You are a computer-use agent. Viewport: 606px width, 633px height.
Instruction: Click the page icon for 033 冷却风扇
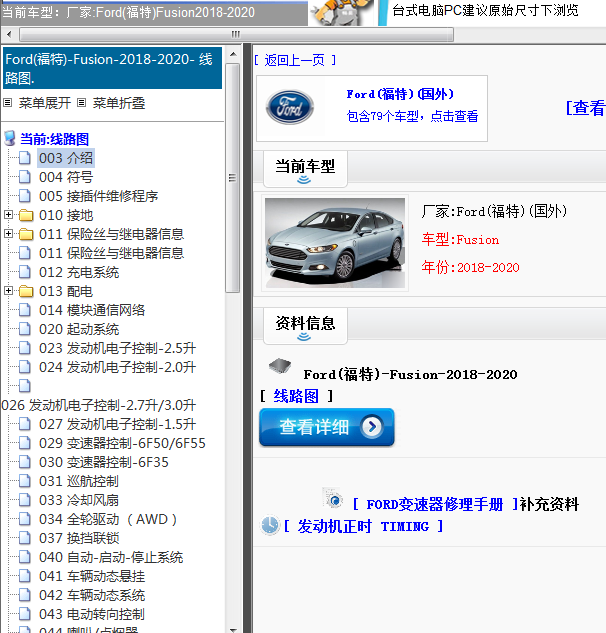25,500
